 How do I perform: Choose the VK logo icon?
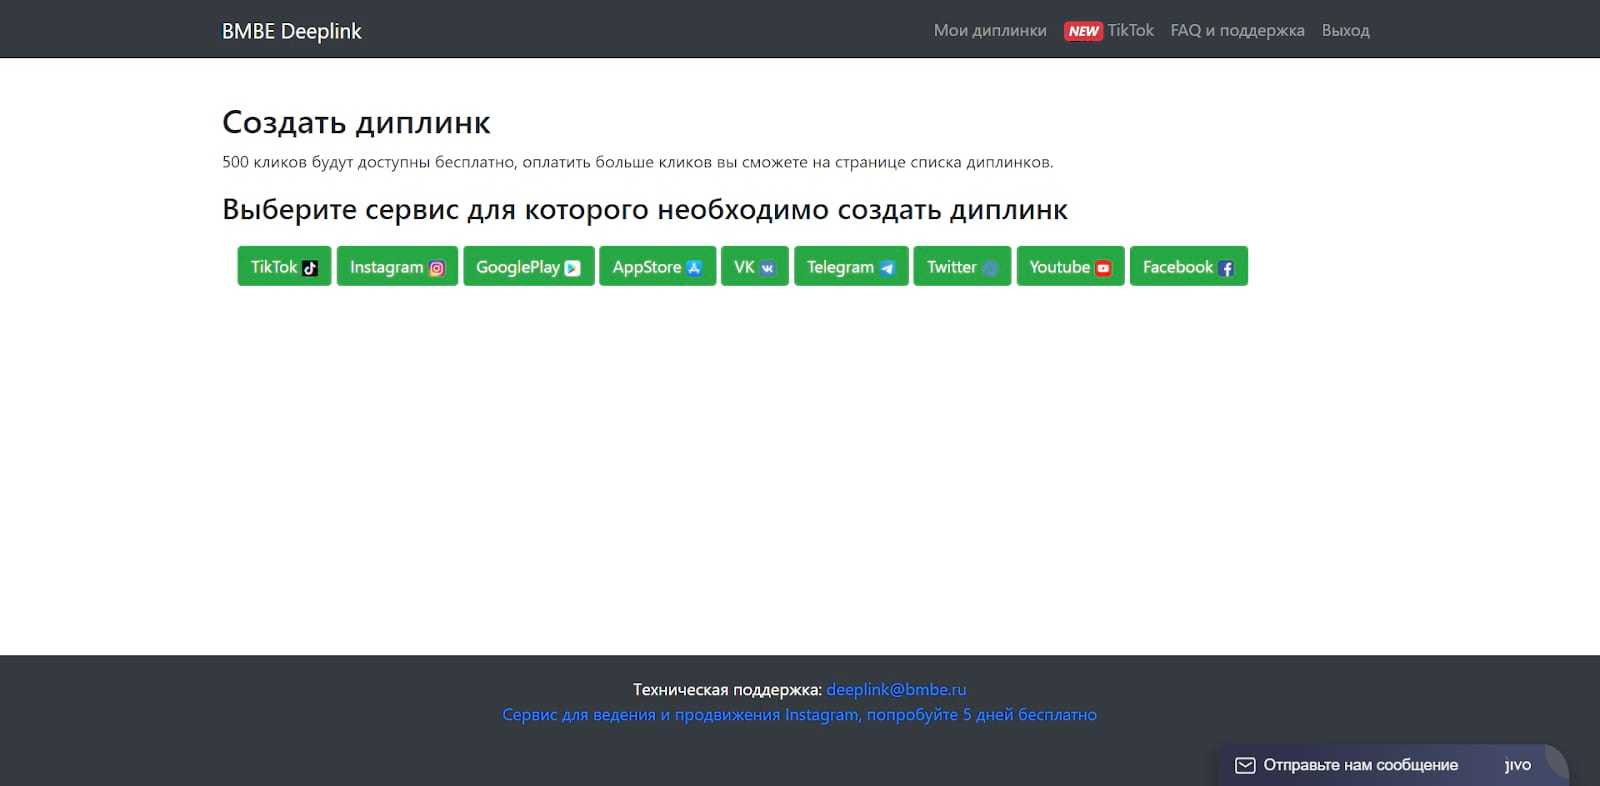click(x=767, y=268)
